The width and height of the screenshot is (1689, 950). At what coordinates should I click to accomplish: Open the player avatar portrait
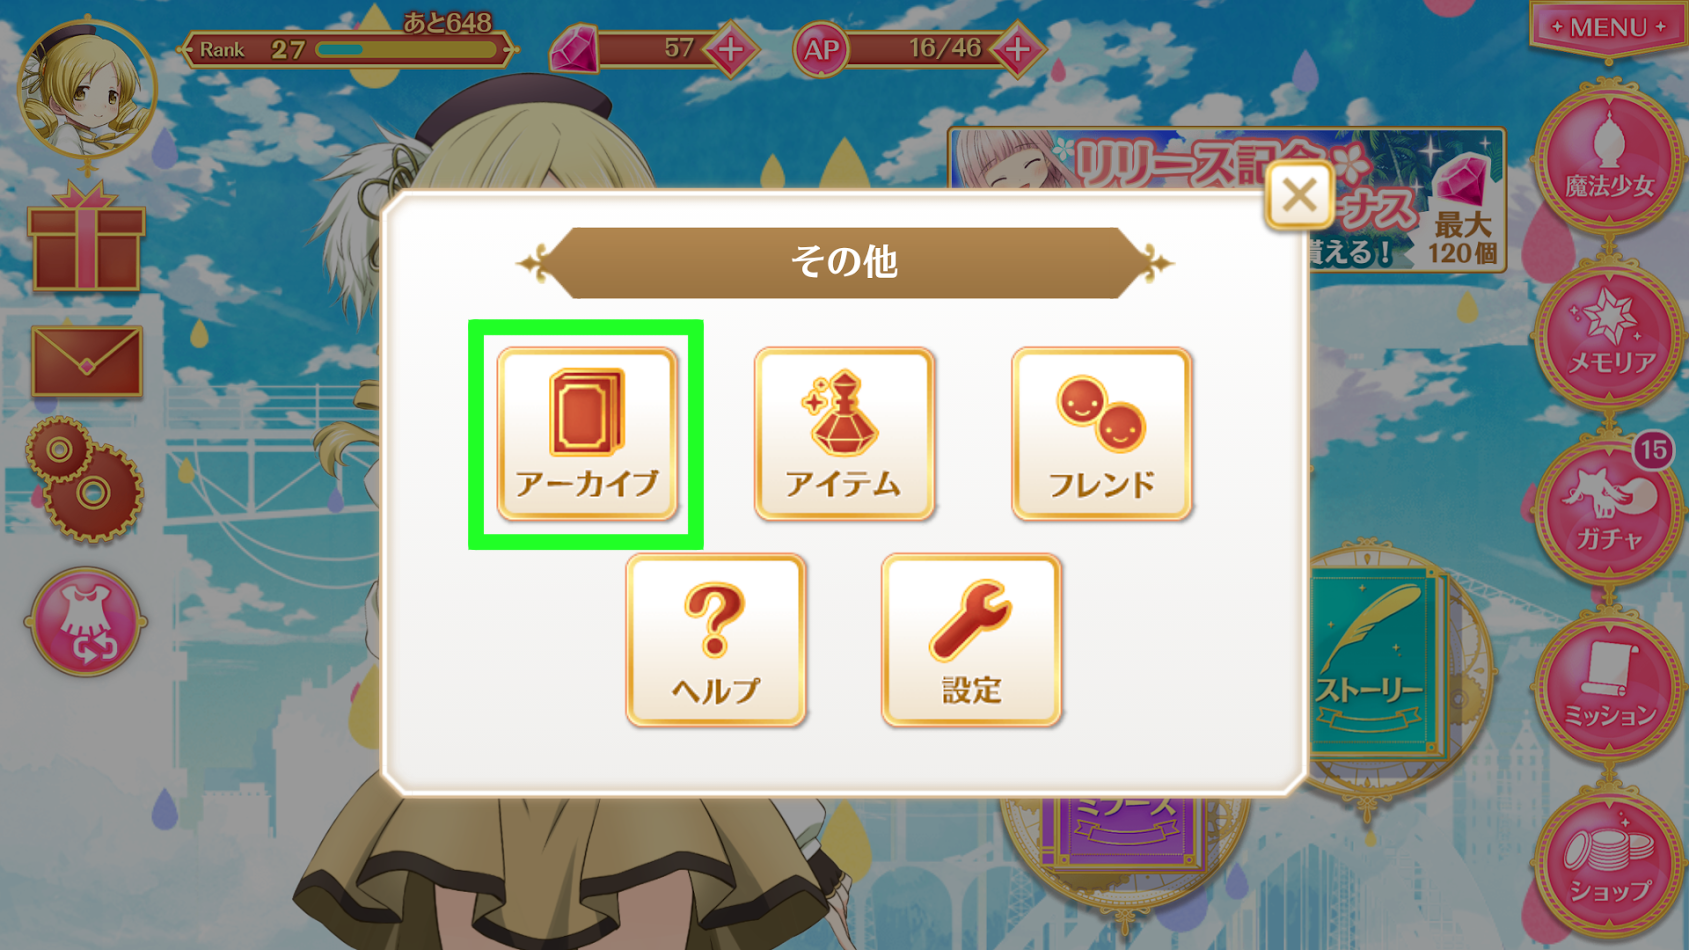click(x=87, y=90)
